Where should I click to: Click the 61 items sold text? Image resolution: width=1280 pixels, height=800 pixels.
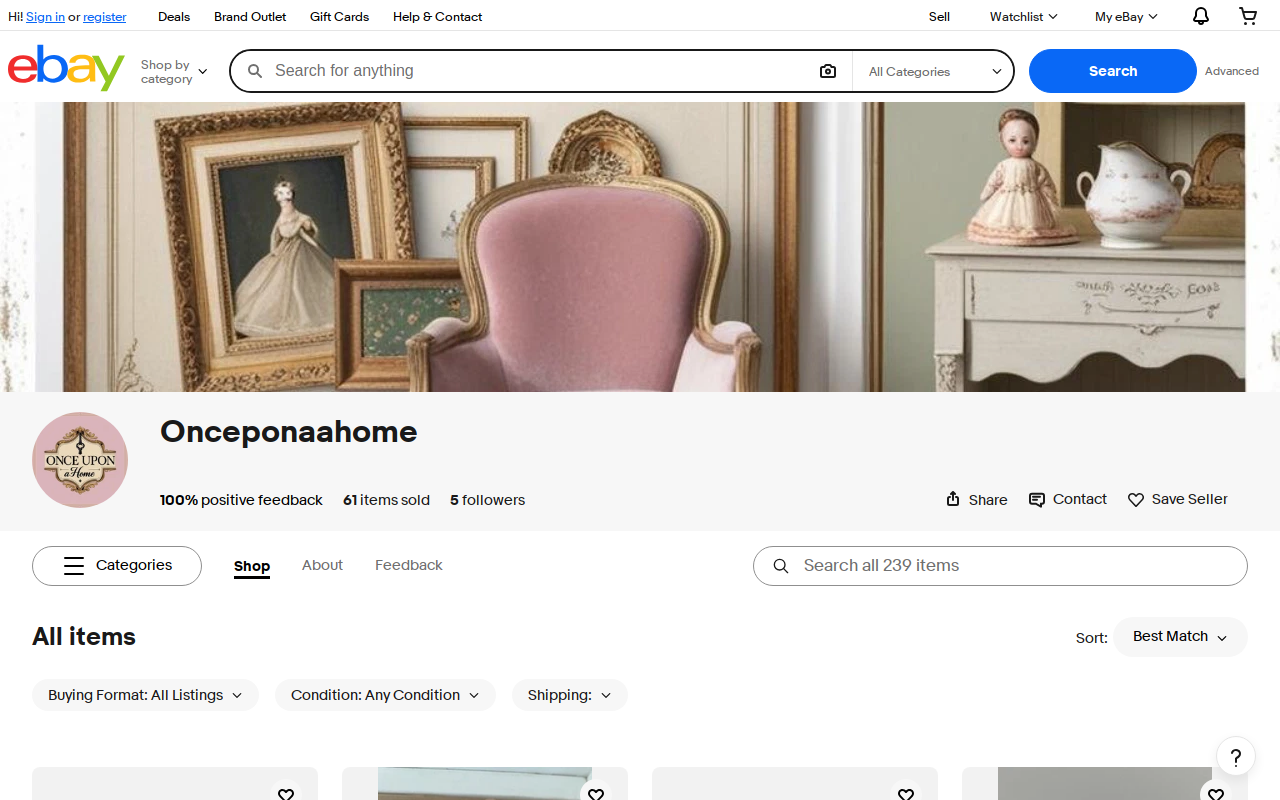[386, 500]
